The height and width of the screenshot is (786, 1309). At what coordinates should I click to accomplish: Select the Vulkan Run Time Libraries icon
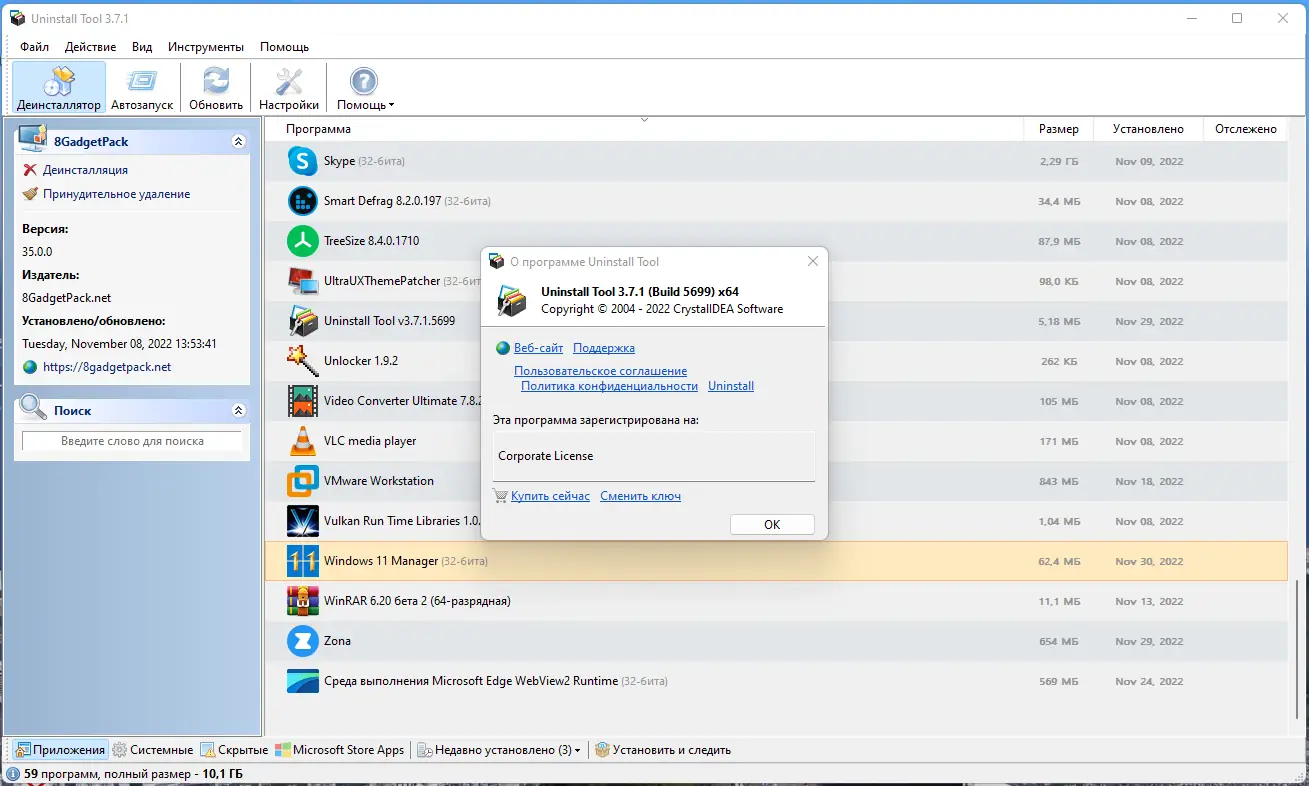tap(302, 521)
